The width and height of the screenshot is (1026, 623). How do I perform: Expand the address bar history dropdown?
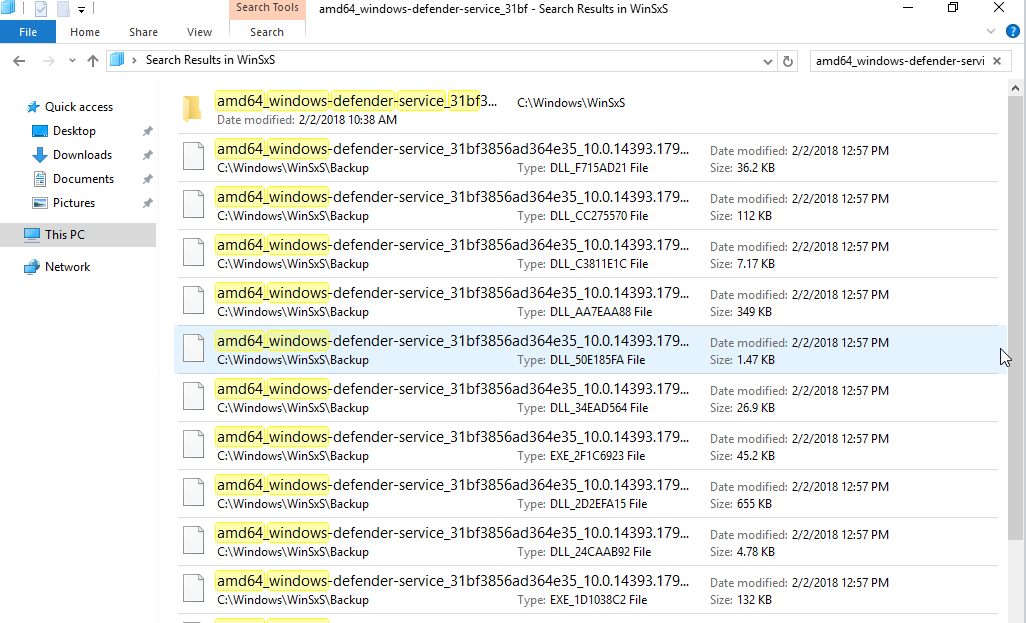(768, 62)
